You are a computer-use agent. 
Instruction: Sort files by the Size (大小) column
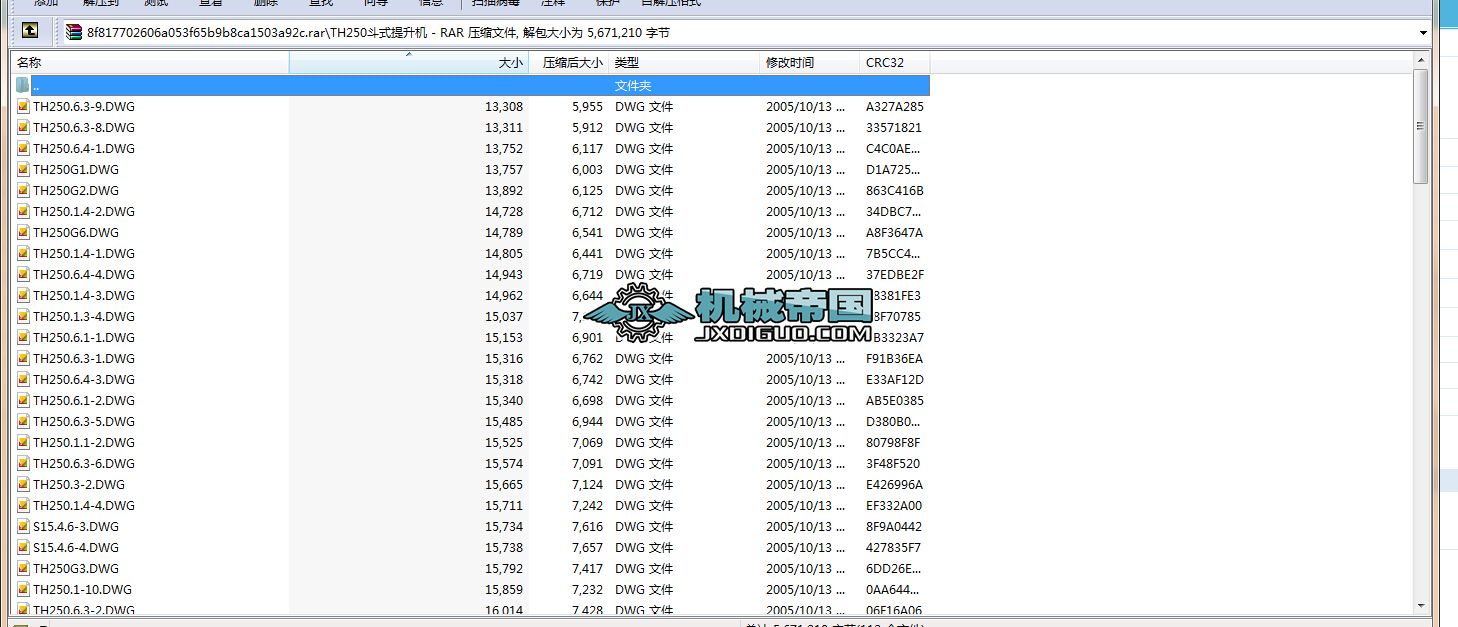tap(508, 62)
